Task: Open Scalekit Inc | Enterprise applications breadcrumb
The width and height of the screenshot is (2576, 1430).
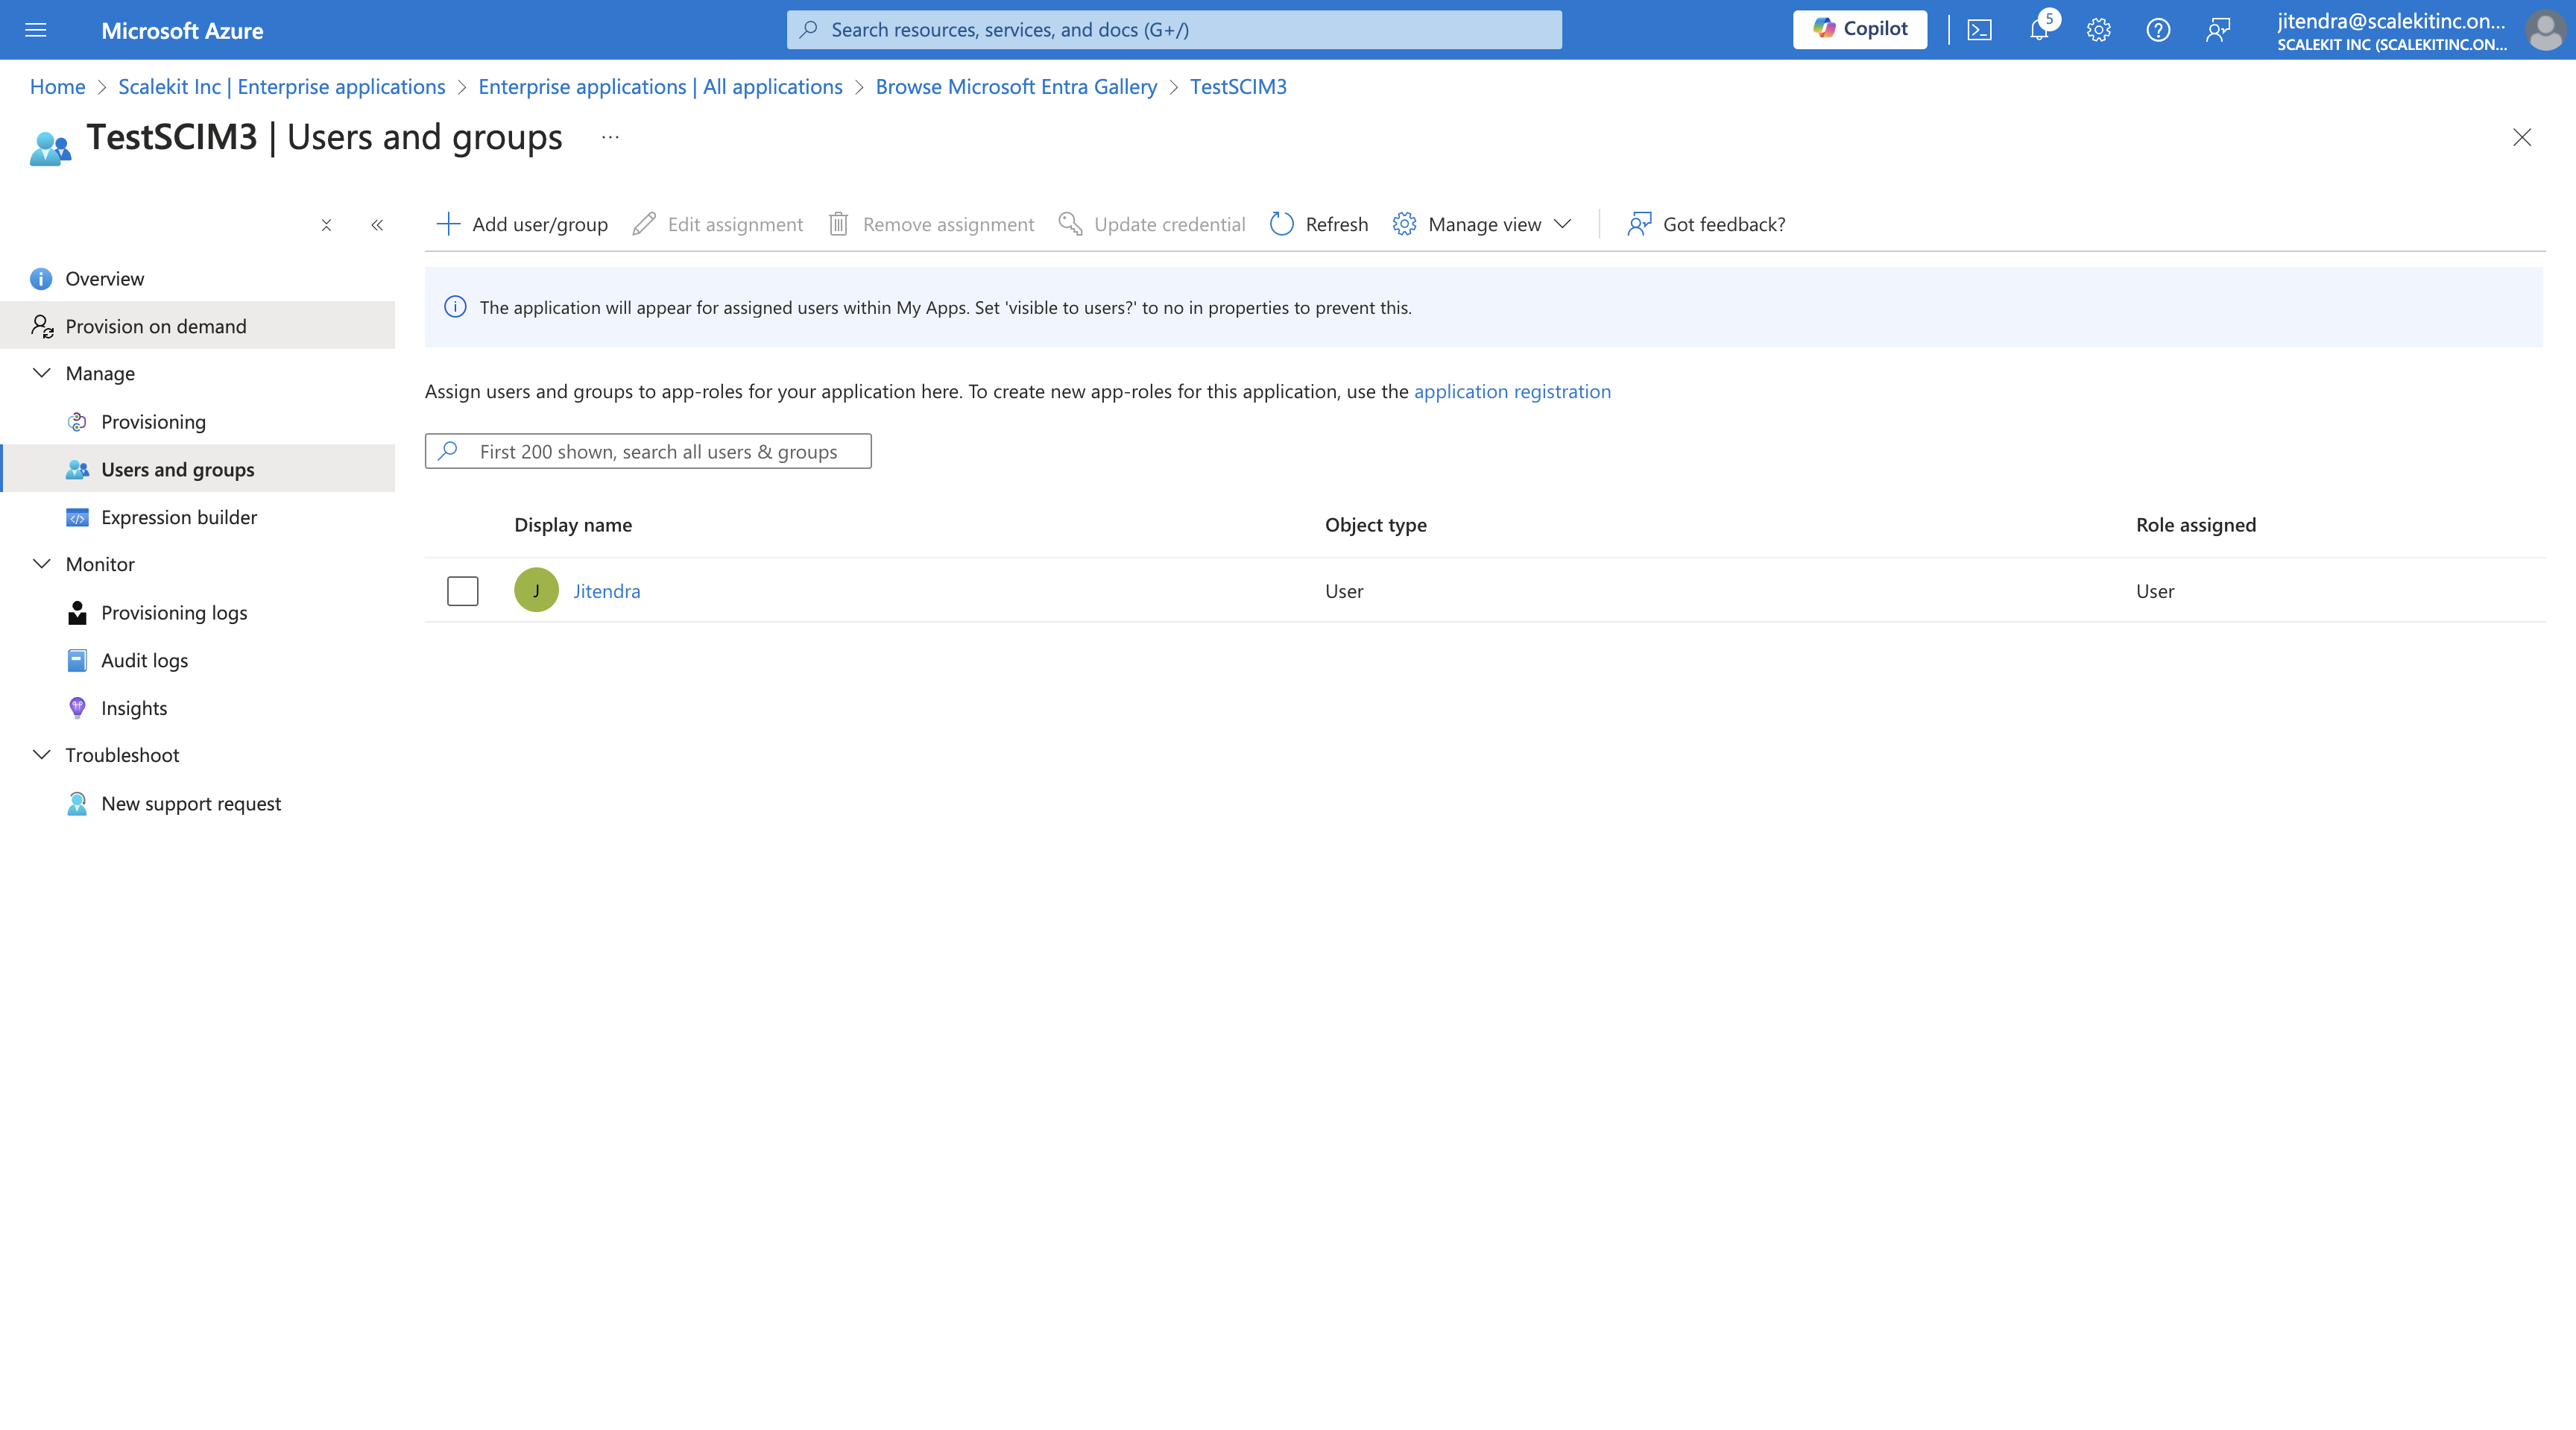Action: point(282,87)
